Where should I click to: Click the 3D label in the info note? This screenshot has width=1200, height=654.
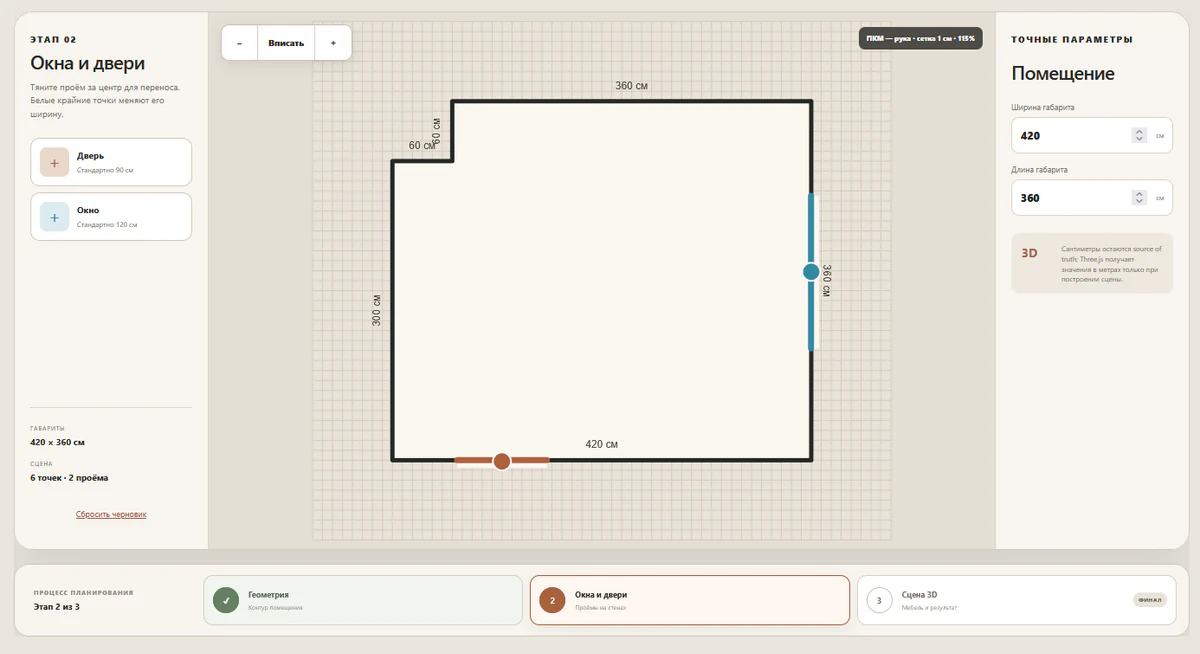(1030, 253)
